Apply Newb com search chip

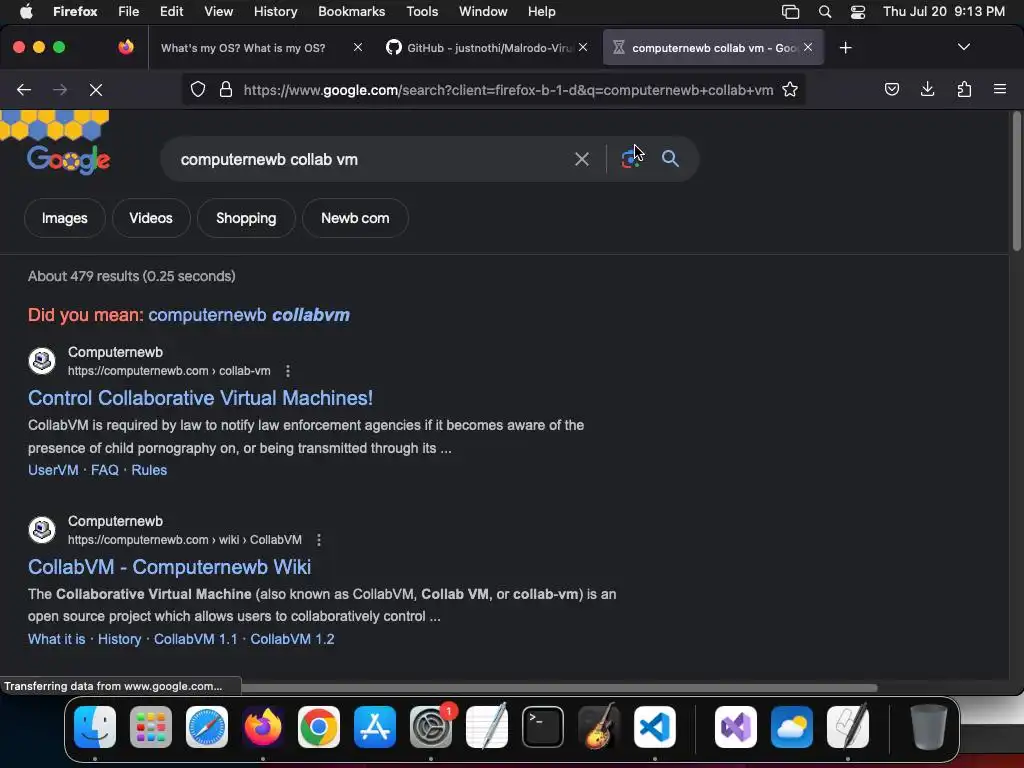coord(355,218)
